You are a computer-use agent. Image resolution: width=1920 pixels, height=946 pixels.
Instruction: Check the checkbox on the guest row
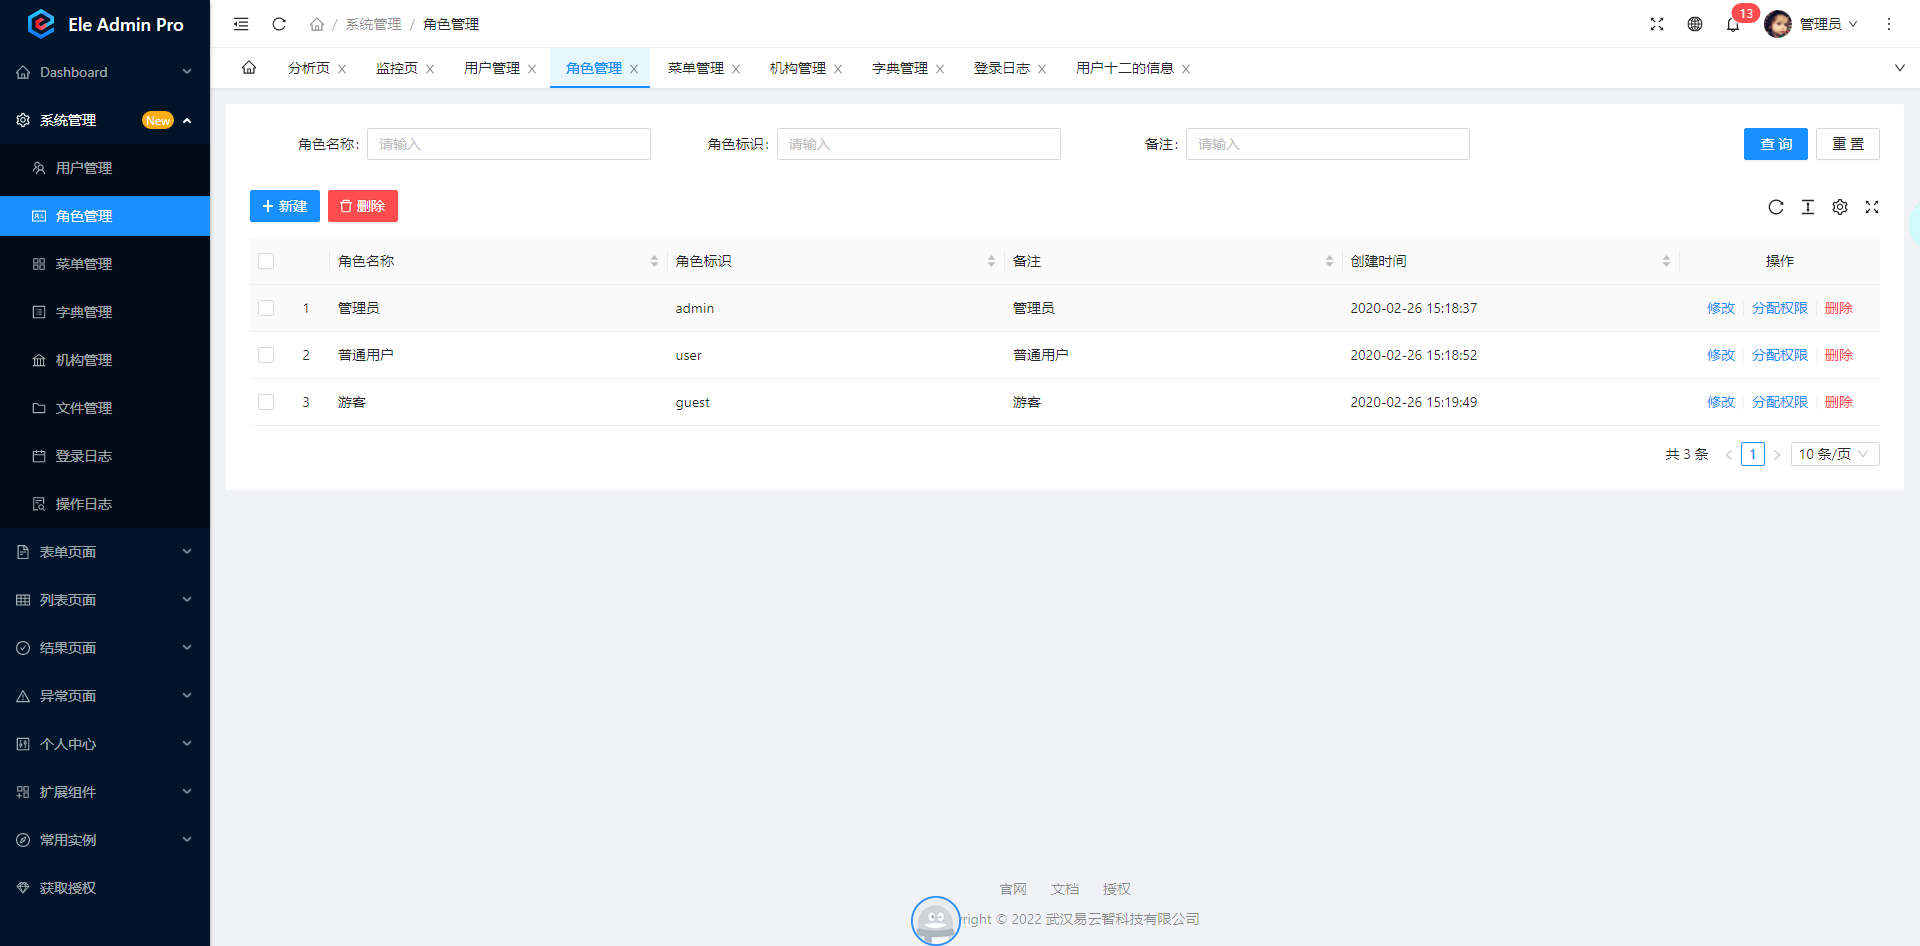pos(266,402)
